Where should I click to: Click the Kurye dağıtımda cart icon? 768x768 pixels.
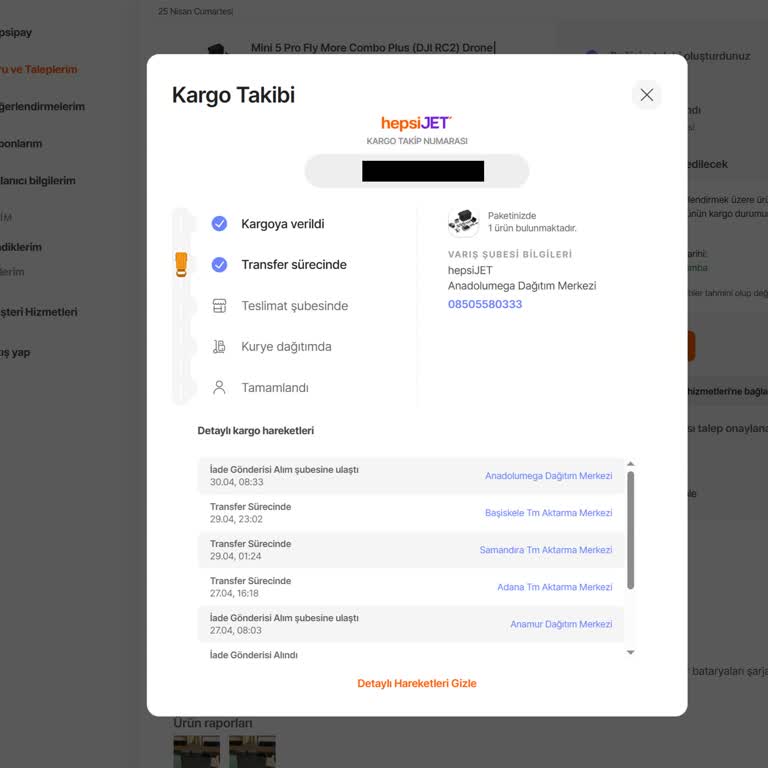(x=219, y=346)
